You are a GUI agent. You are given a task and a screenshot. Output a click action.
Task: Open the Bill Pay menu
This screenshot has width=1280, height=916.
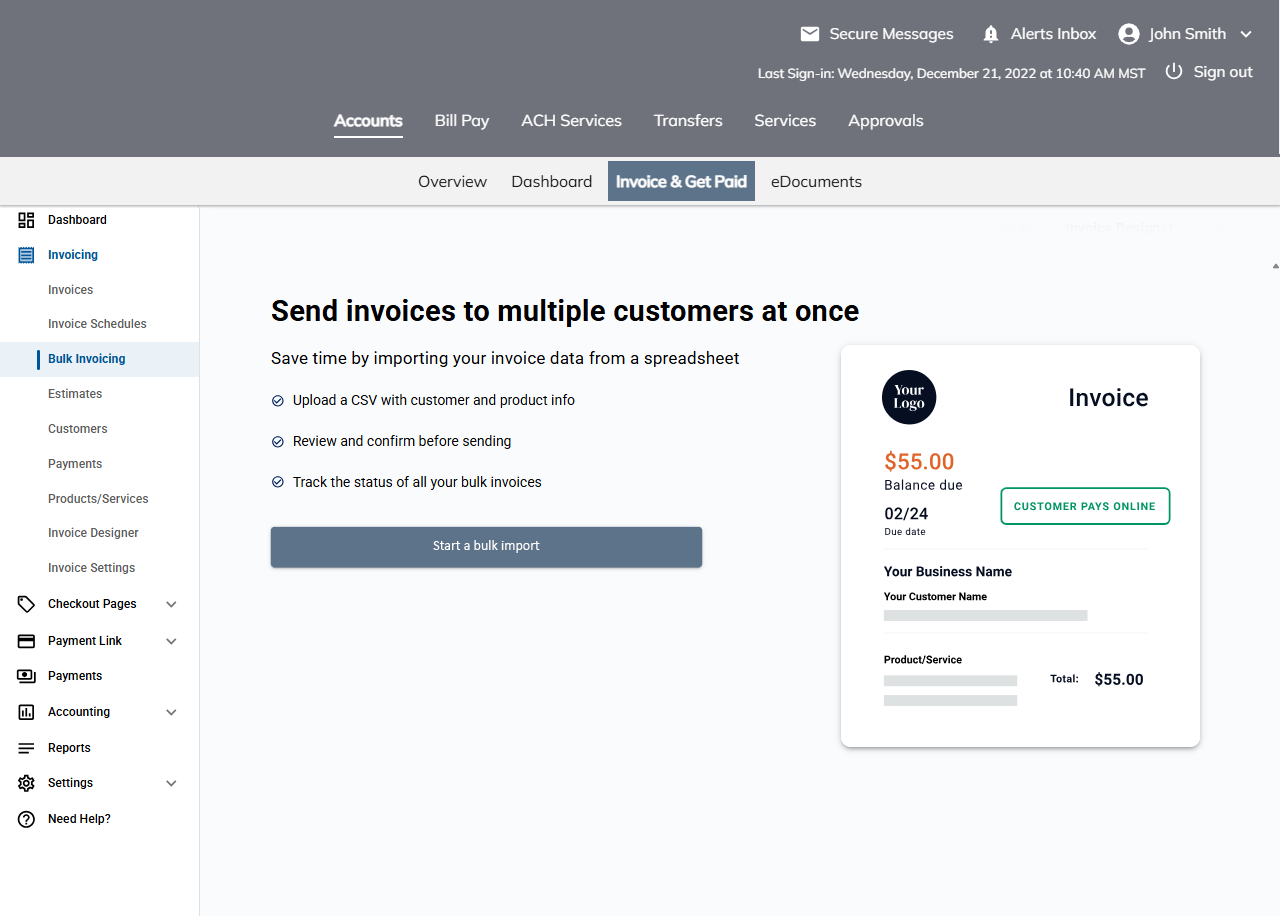point(462,121)
